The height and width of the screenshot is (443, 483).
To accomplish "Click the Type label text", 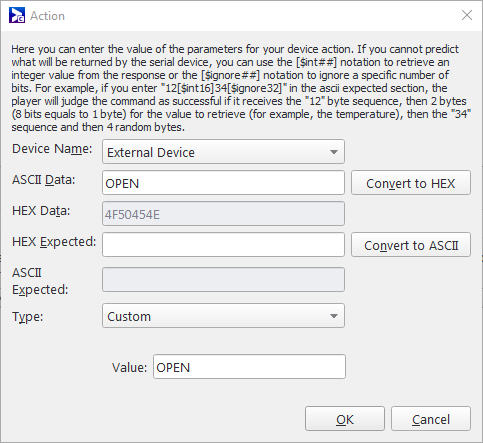I will 28,316.
